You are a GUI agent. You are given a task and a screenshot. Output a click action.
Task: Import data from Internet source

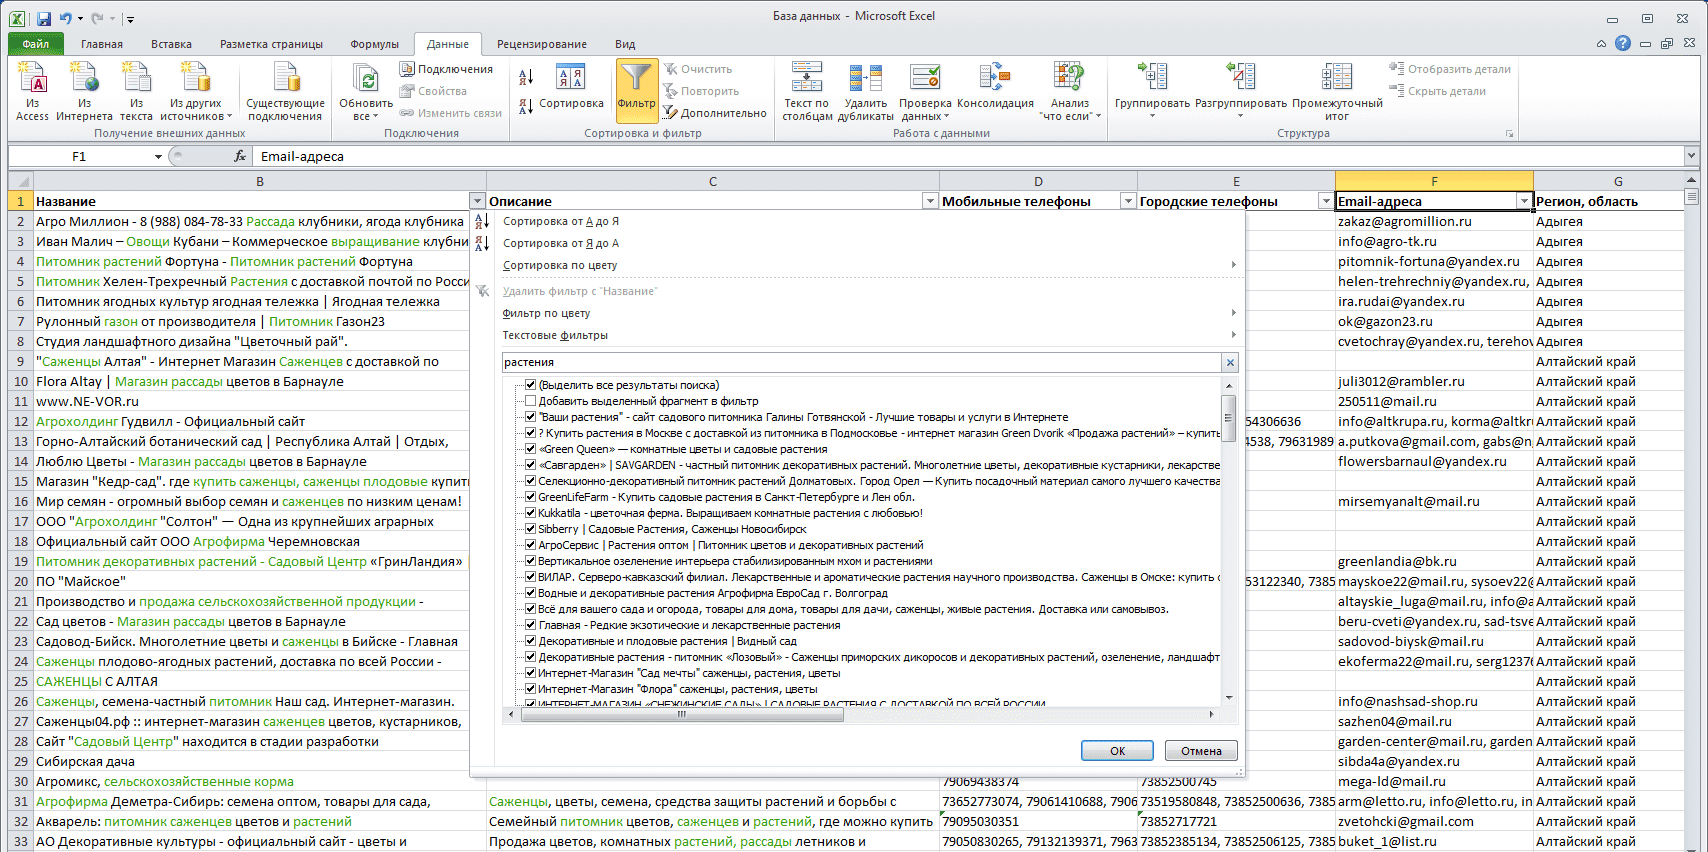(84, 92)
